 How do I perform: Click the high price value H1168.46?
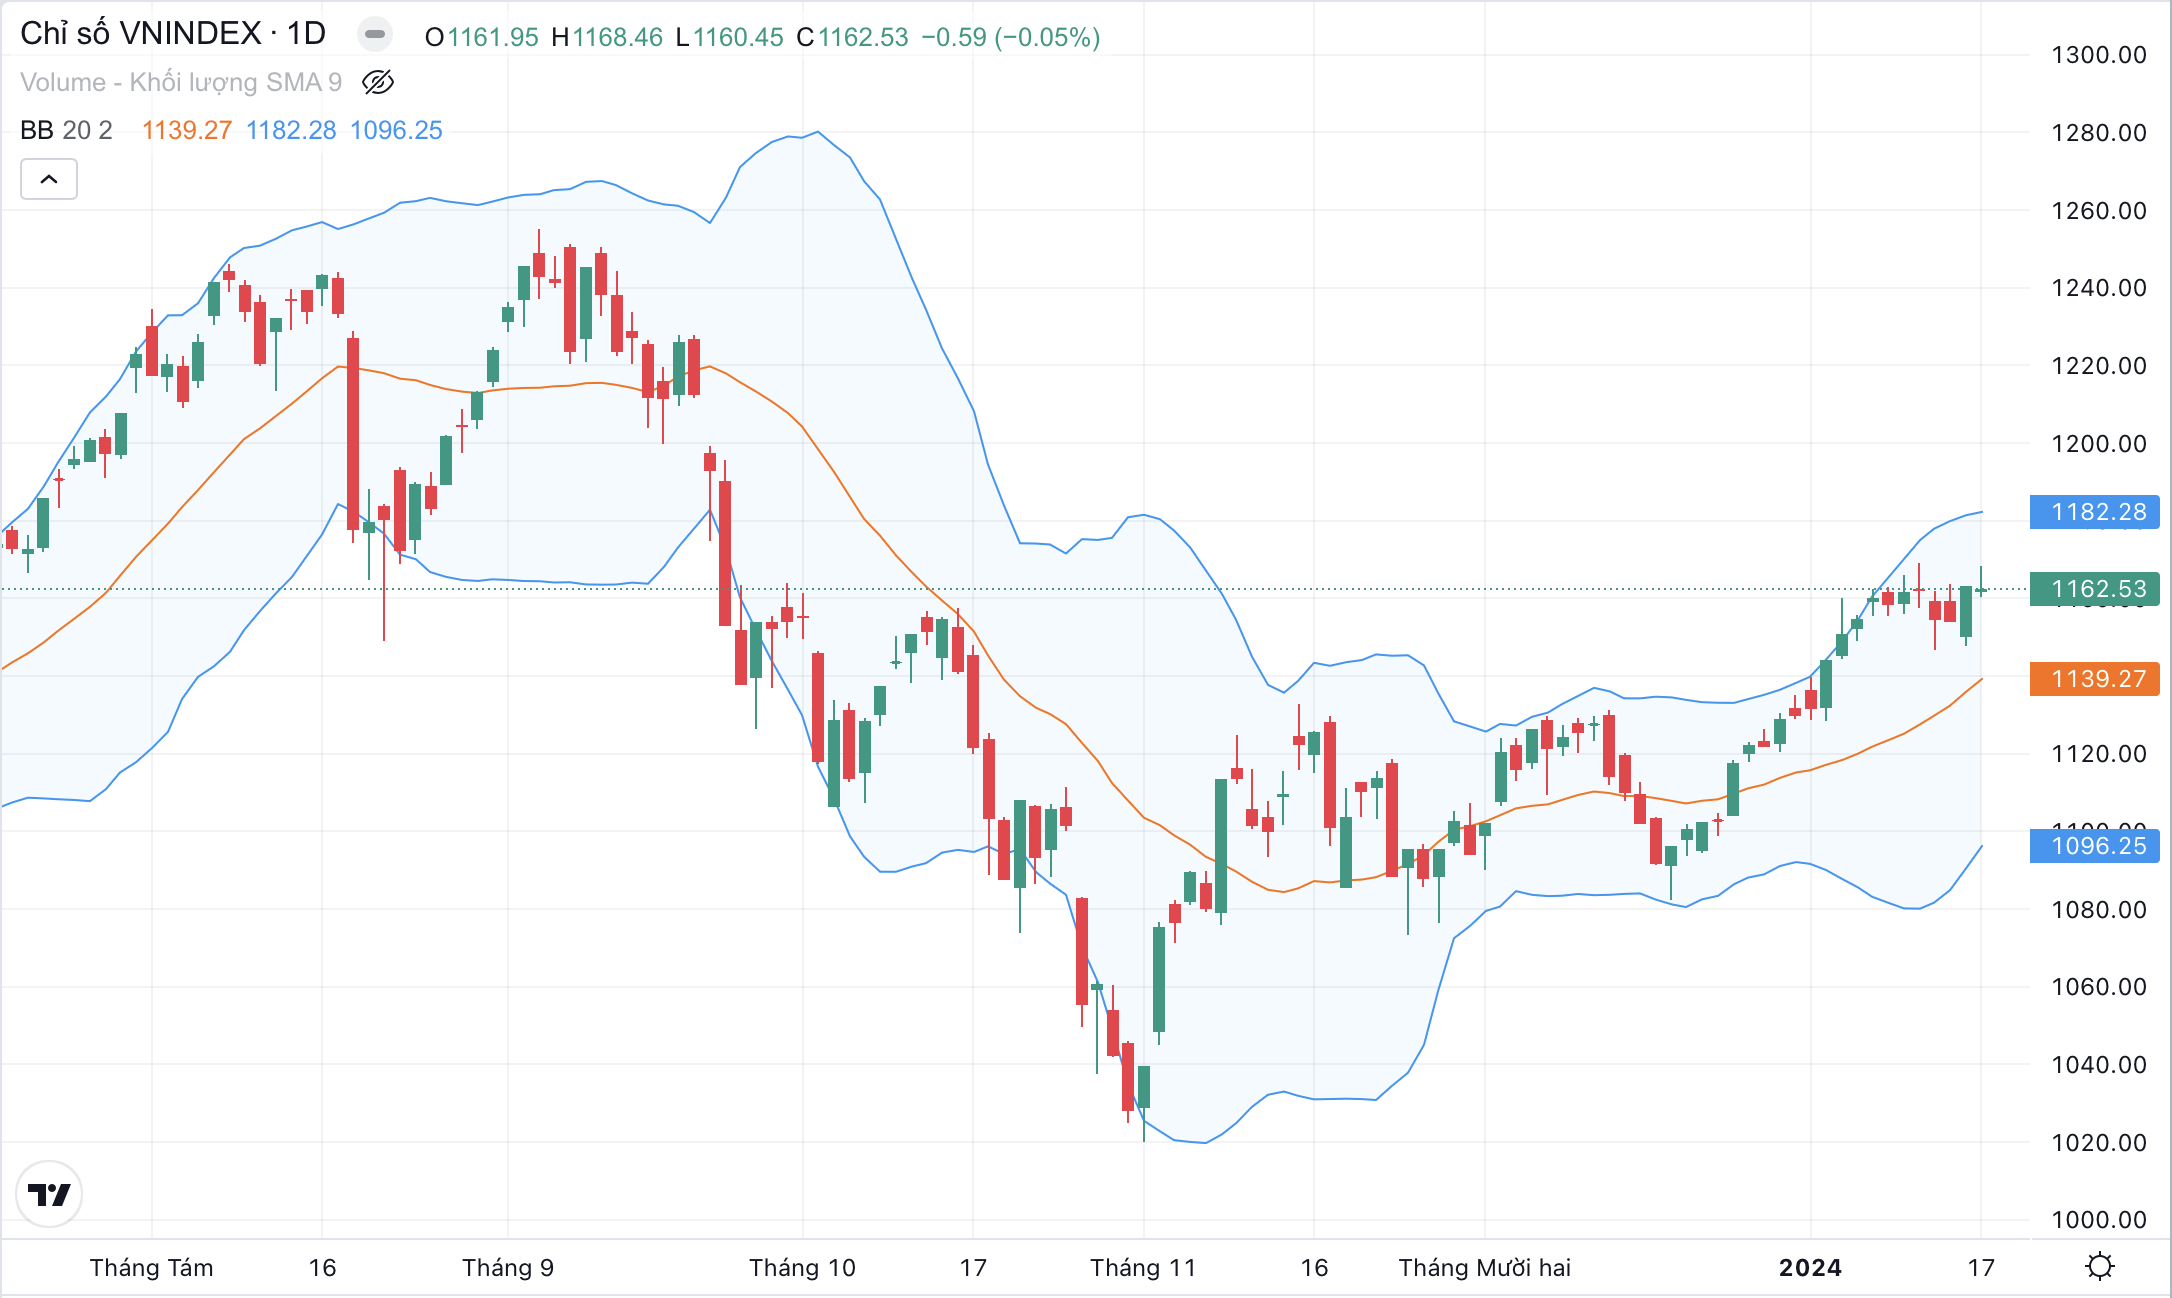607,37
